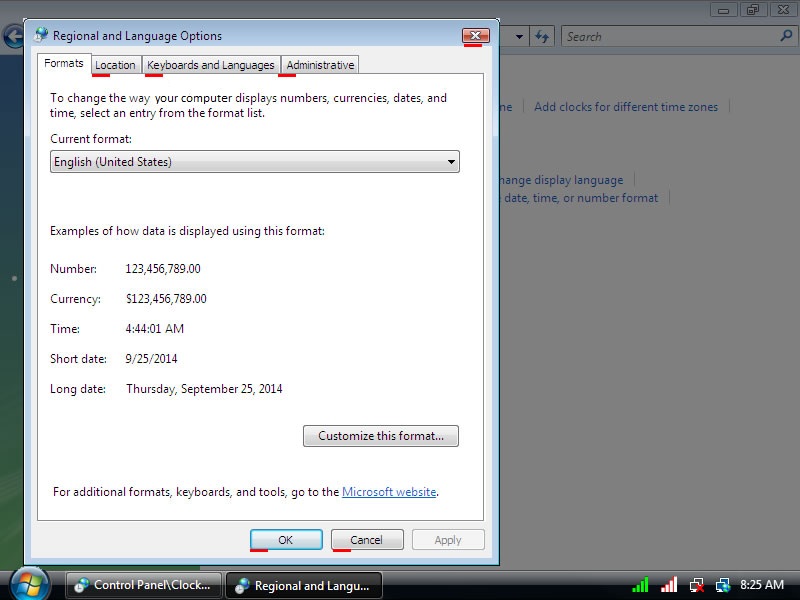Click the refresh arrows icon beside Search

click(542, 36)
